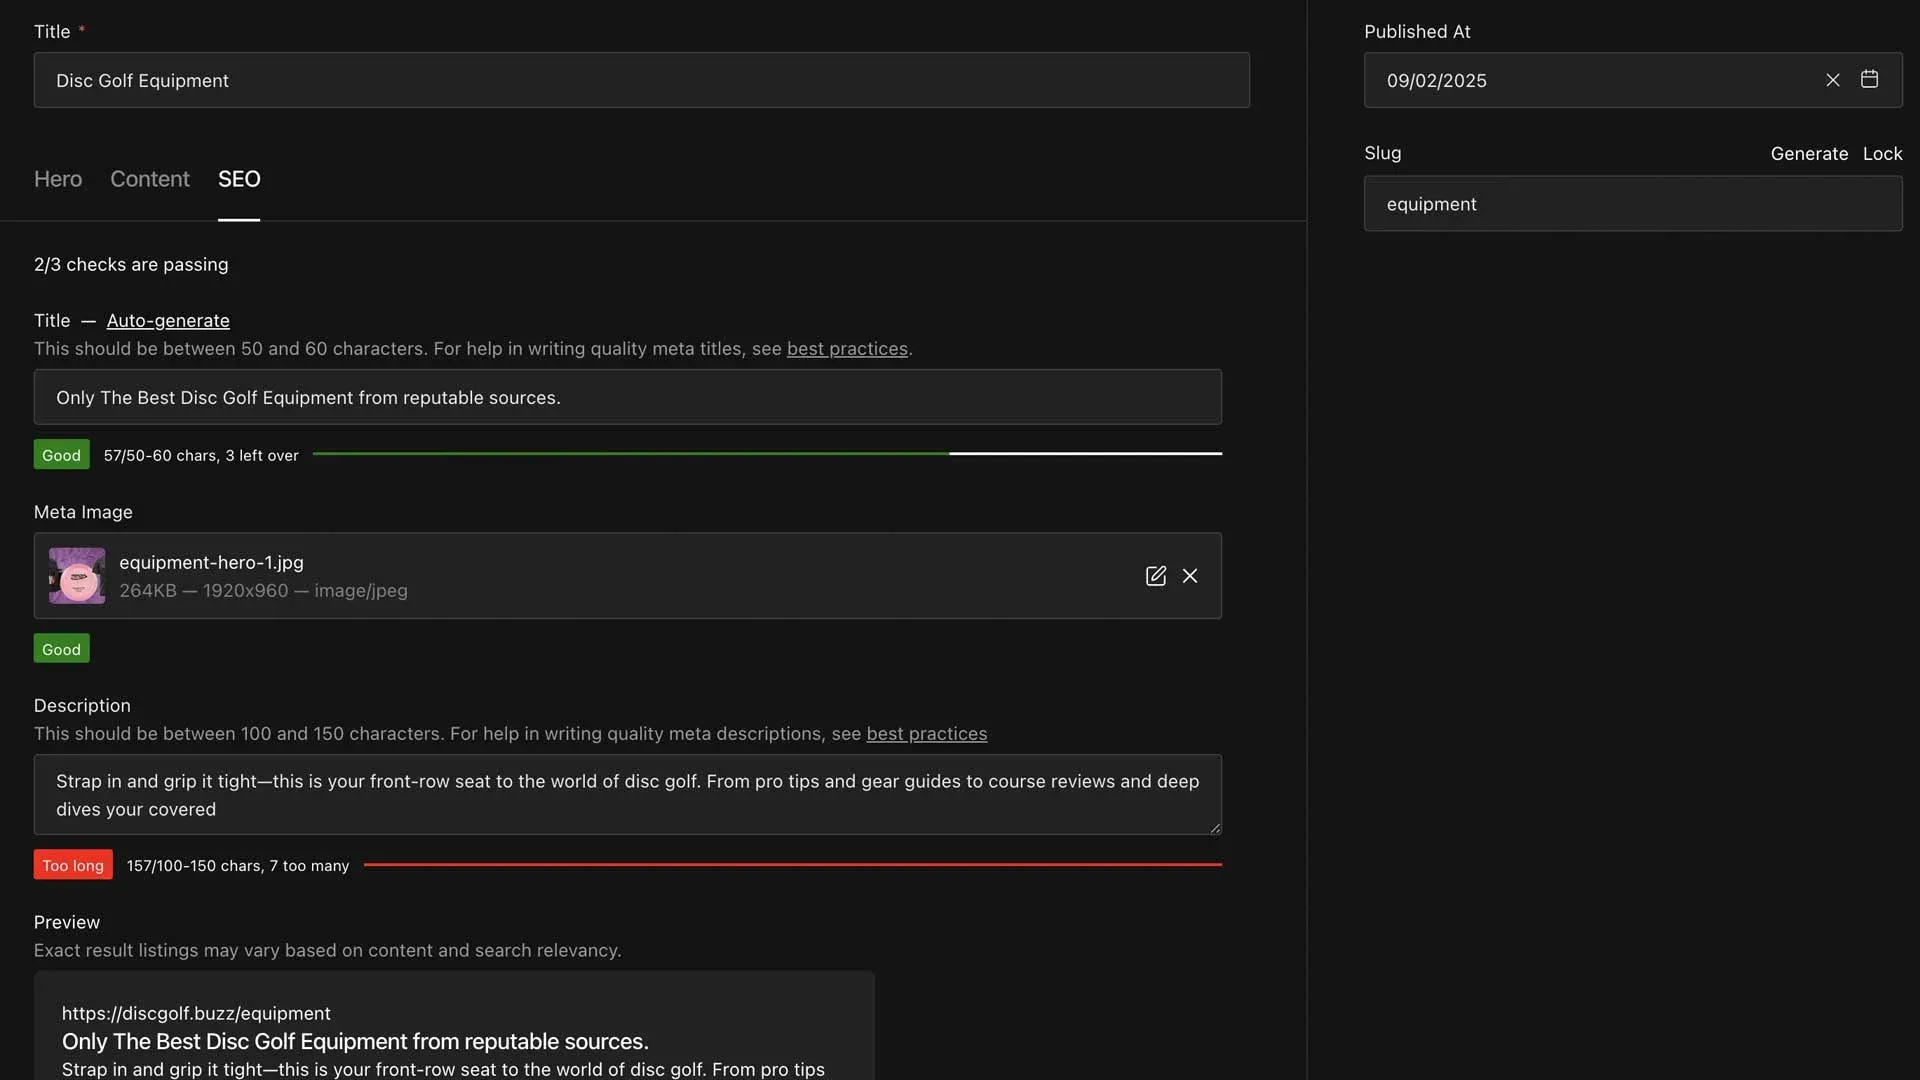Toggle the Good badge below Meta Image

[x=61, y=648]
